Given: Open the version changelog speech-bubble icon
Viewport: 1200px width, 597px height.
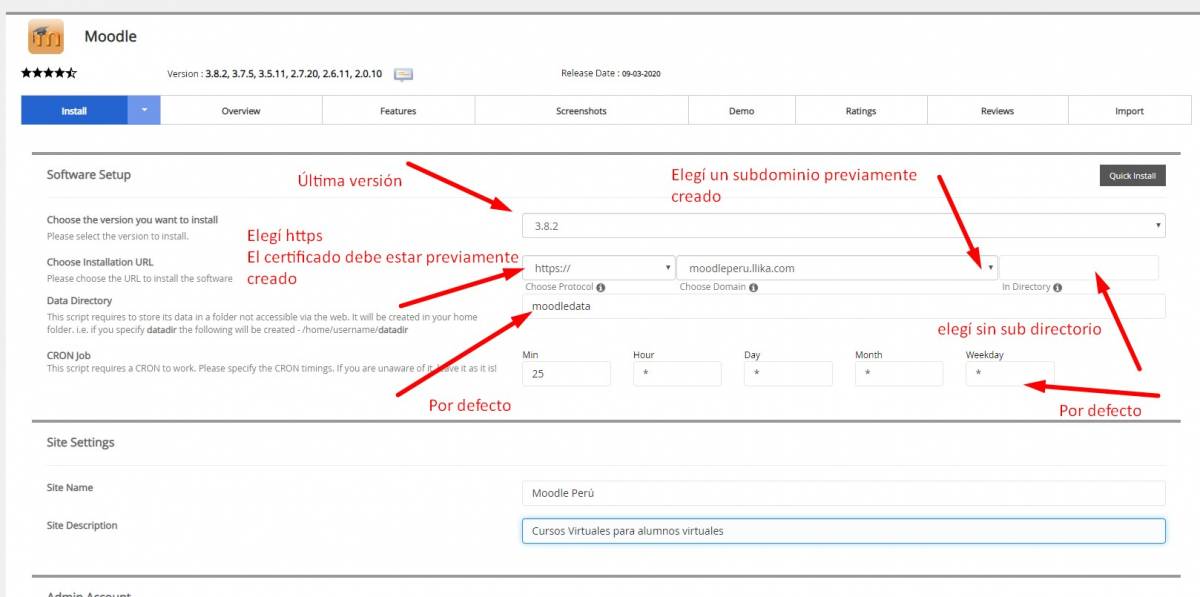Looking at the screenshot, I should pos(403,74).
